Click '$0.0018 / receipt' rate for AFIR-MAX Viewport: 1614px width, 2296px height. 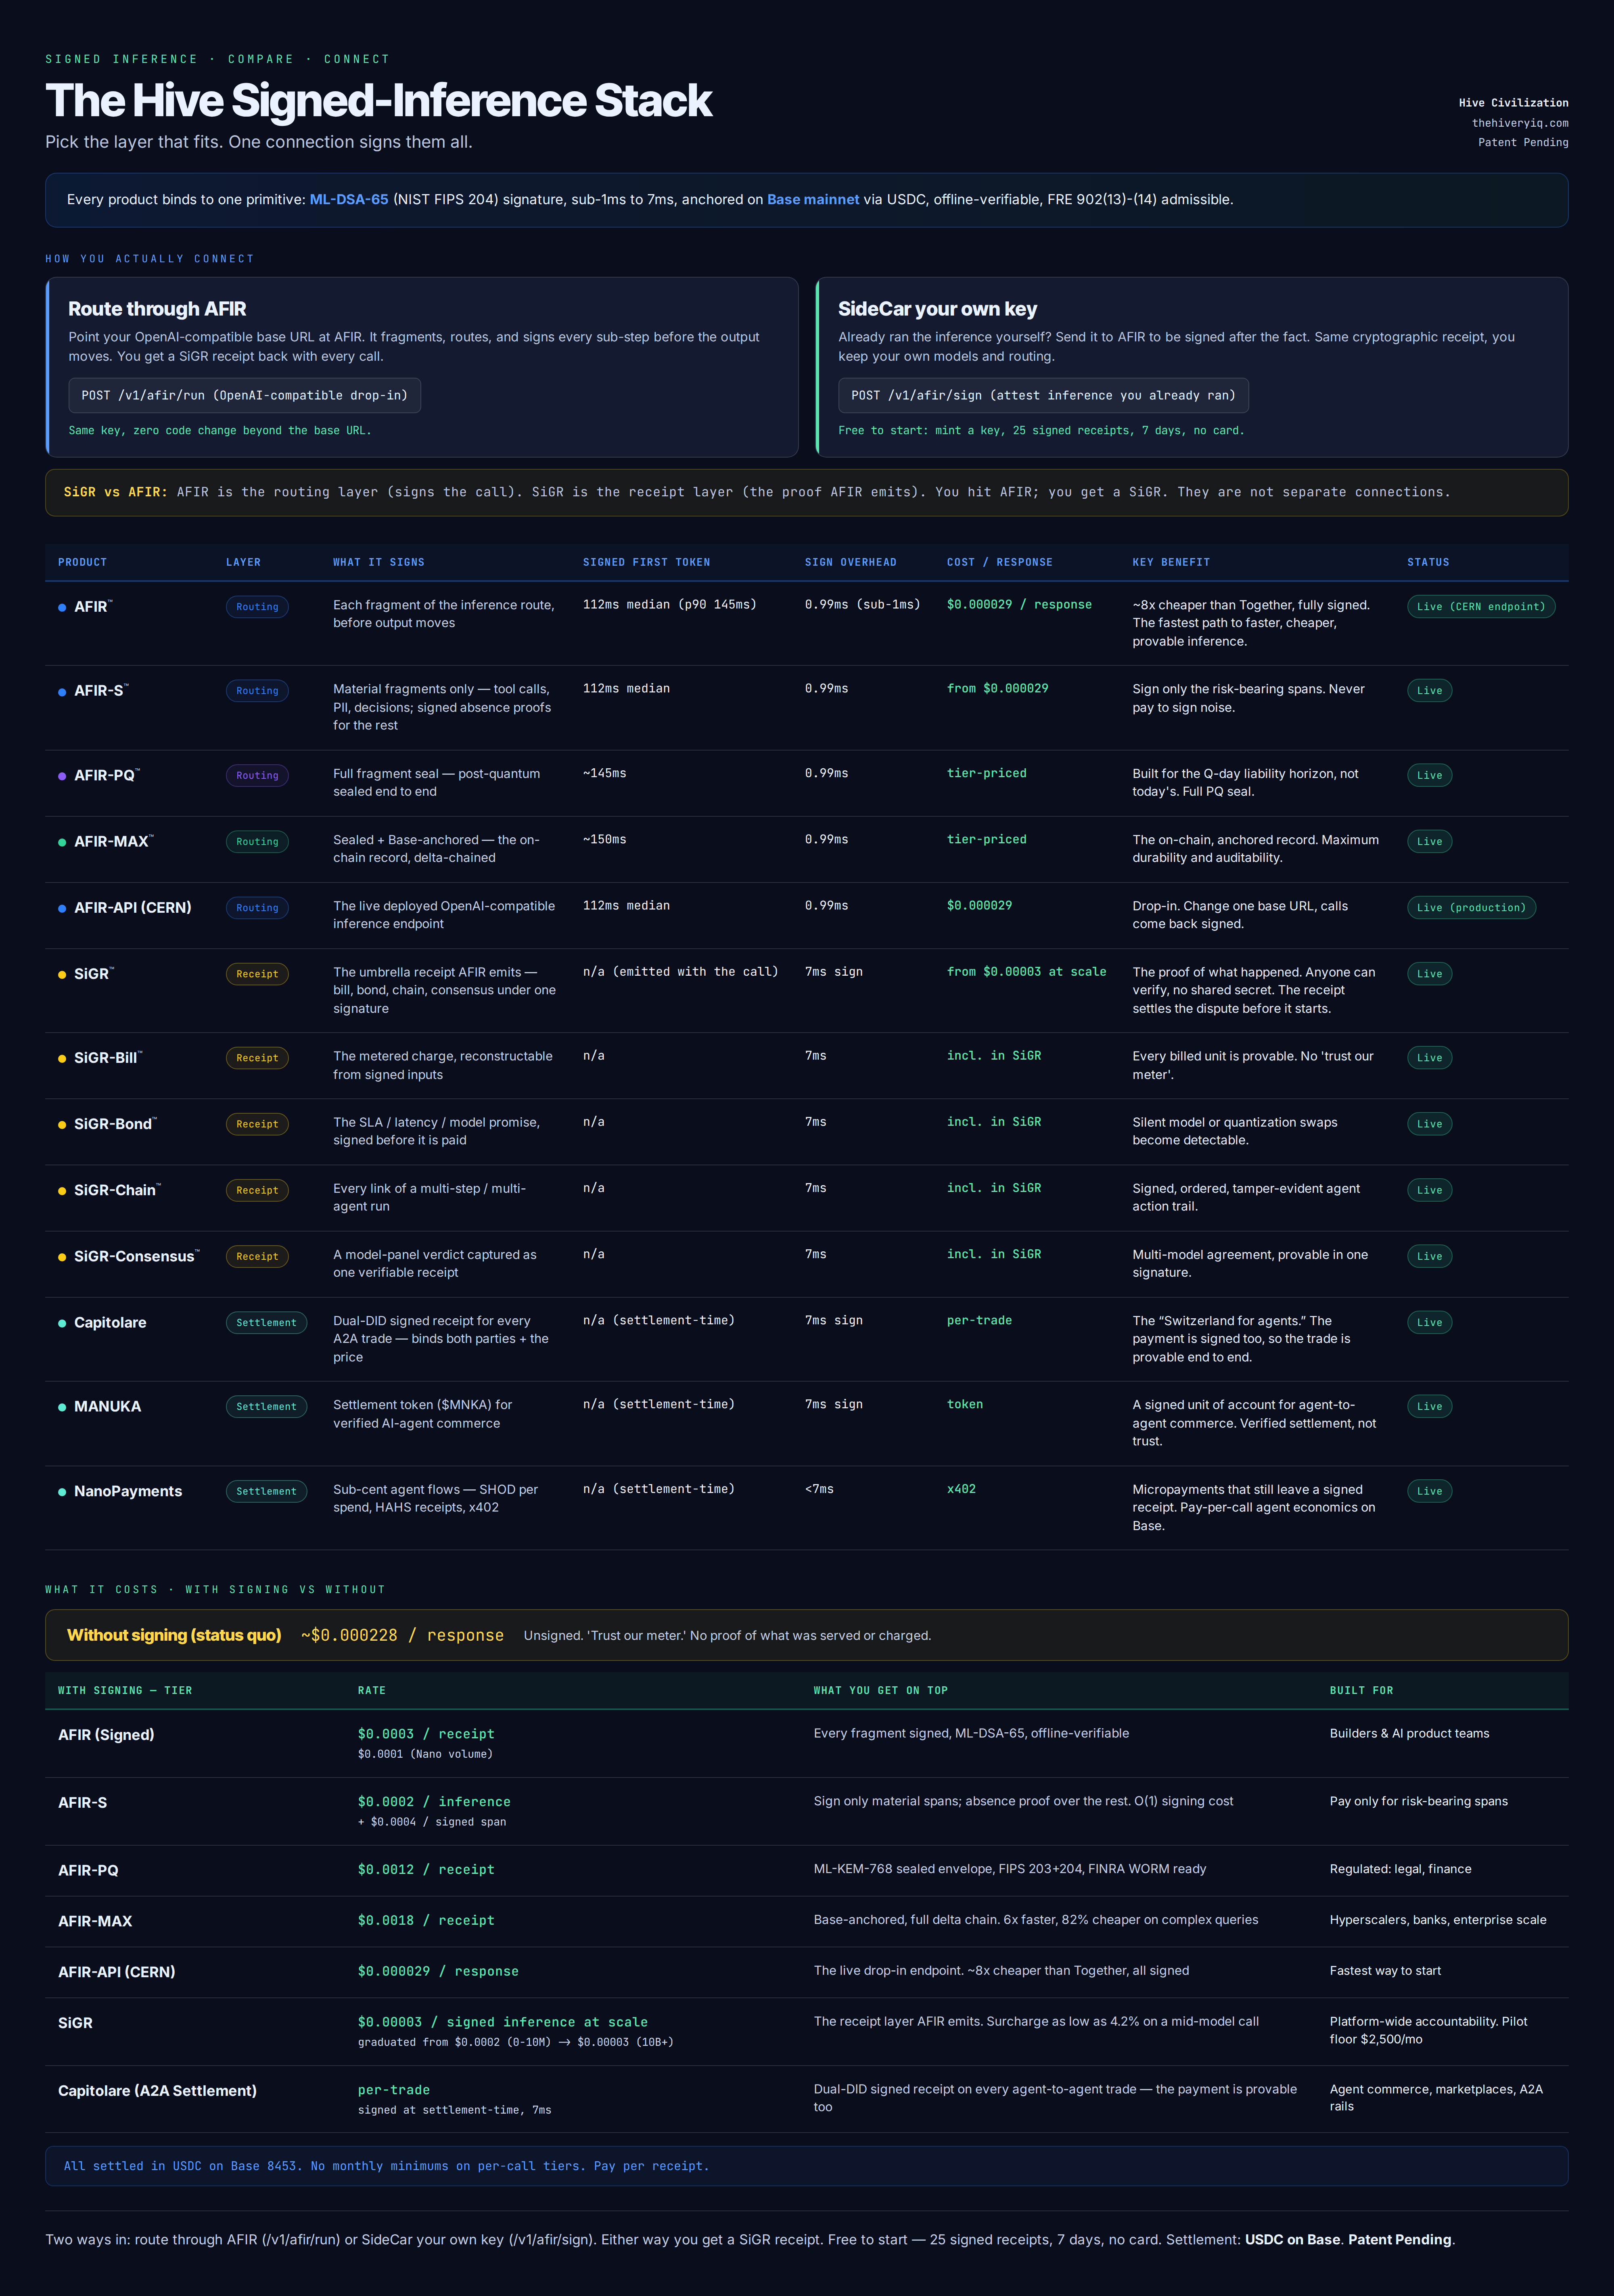(426, 1920)
